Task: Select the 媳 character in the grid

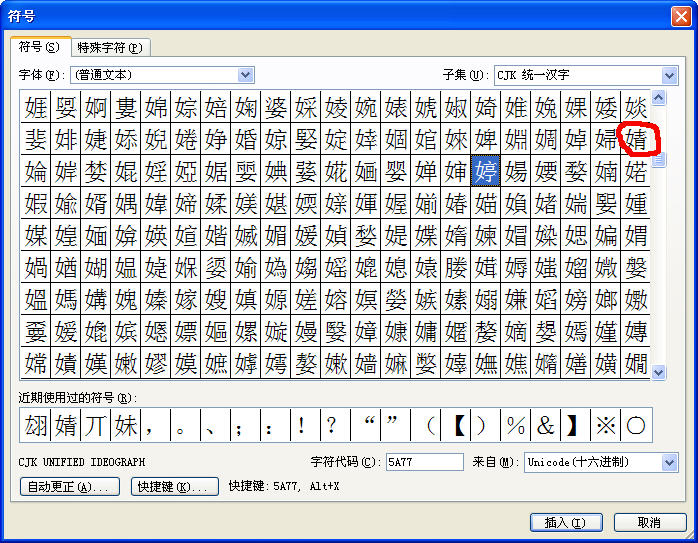Action: [396, 267]
